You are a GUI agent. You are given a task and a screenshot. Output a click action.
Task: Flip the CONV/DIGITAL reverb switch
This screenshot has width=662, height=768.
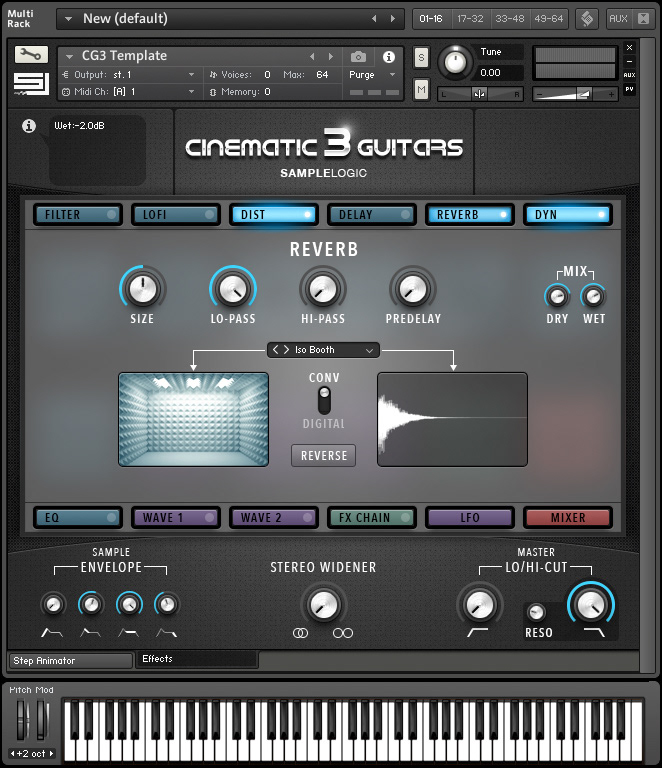click(324, 400)
